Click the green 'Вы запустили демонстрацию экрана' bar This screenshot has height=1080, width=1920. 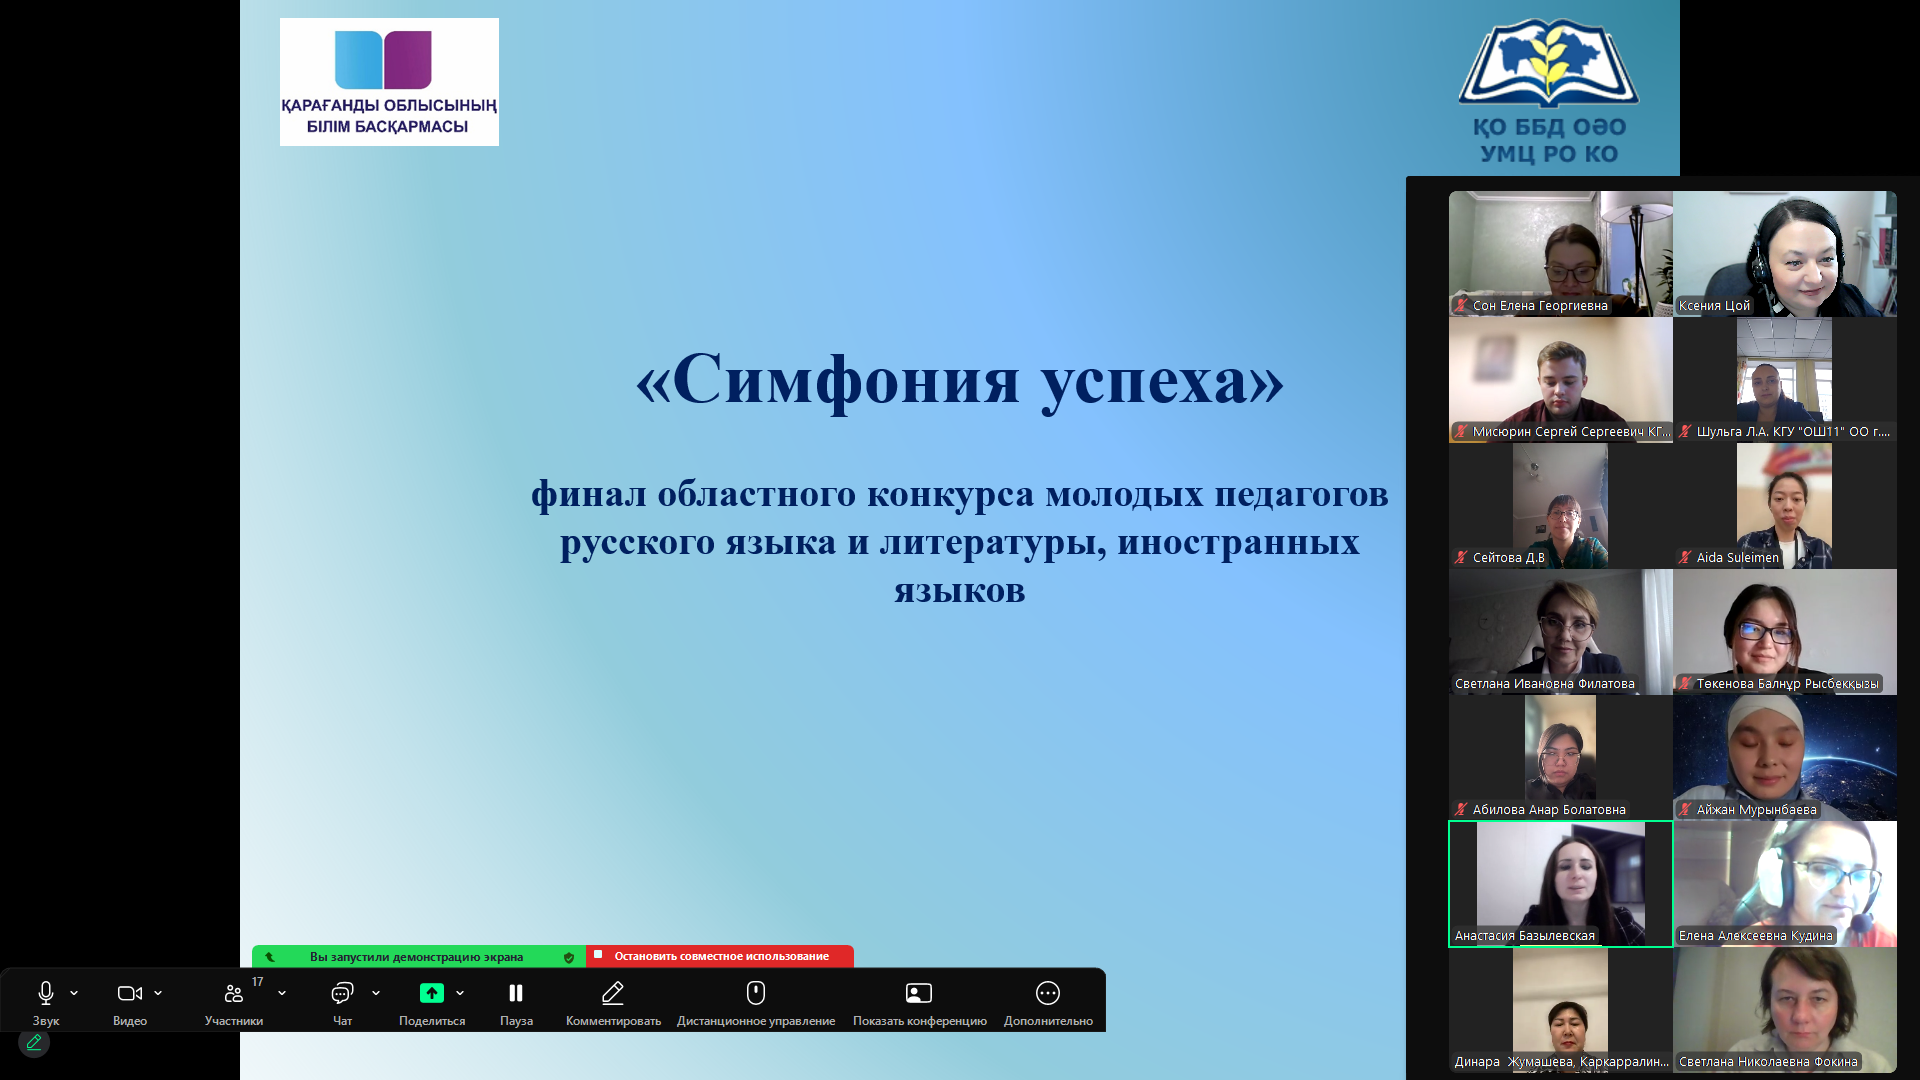(416, 957)
